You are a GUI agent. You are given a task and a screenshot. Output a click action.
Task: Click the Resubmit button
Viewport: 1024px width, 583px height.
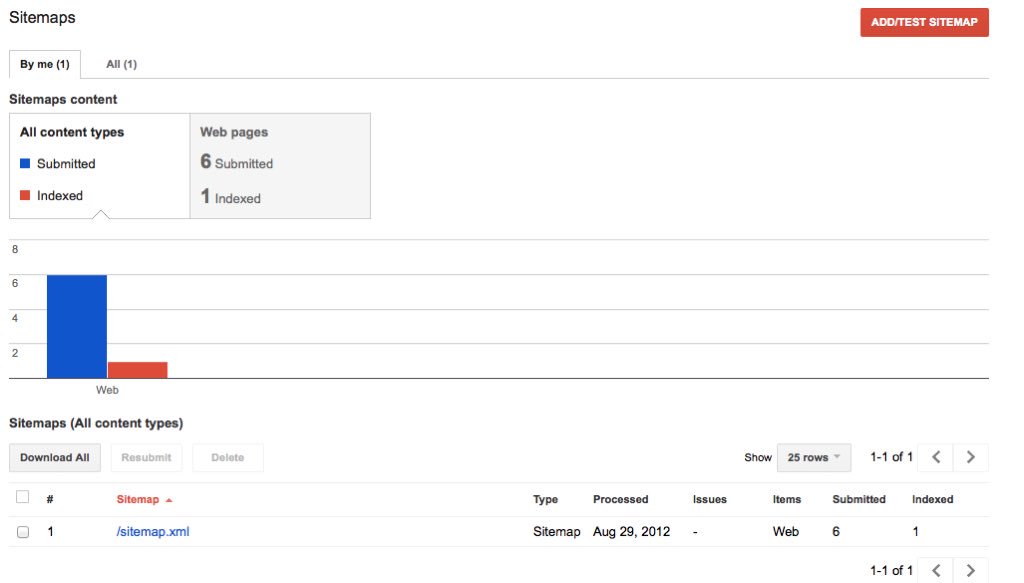point(146,457)
